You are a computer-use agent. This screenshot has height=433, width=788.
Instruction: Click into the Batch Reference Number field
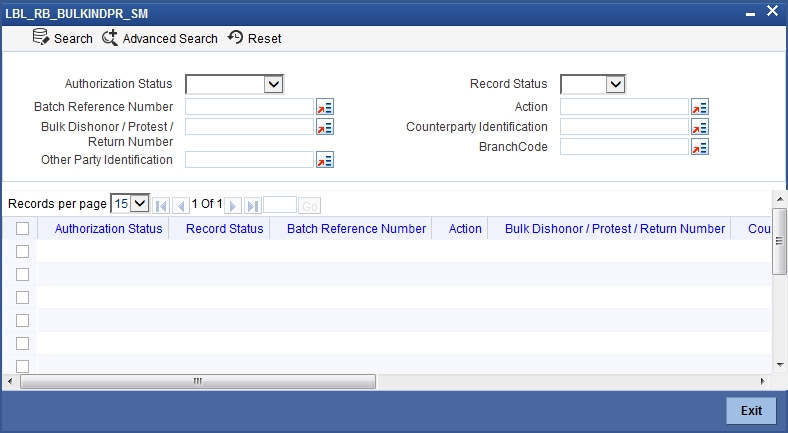pos(249,107)
